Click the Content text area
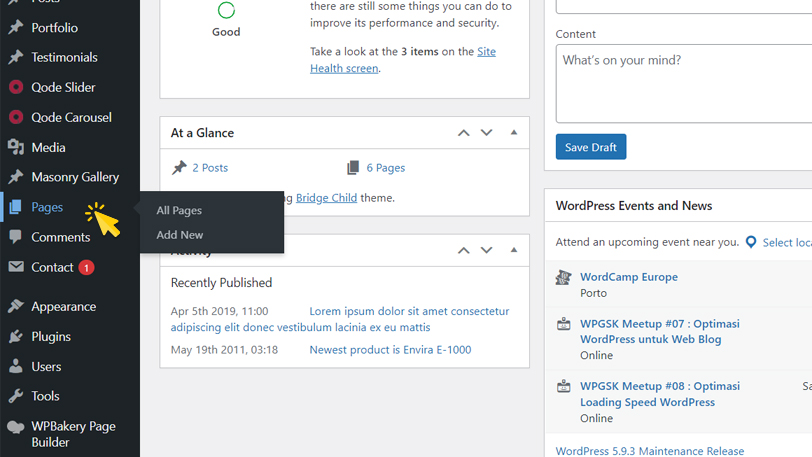The height and width of the screenshot is (457, 812). click(x=684, y=83)
